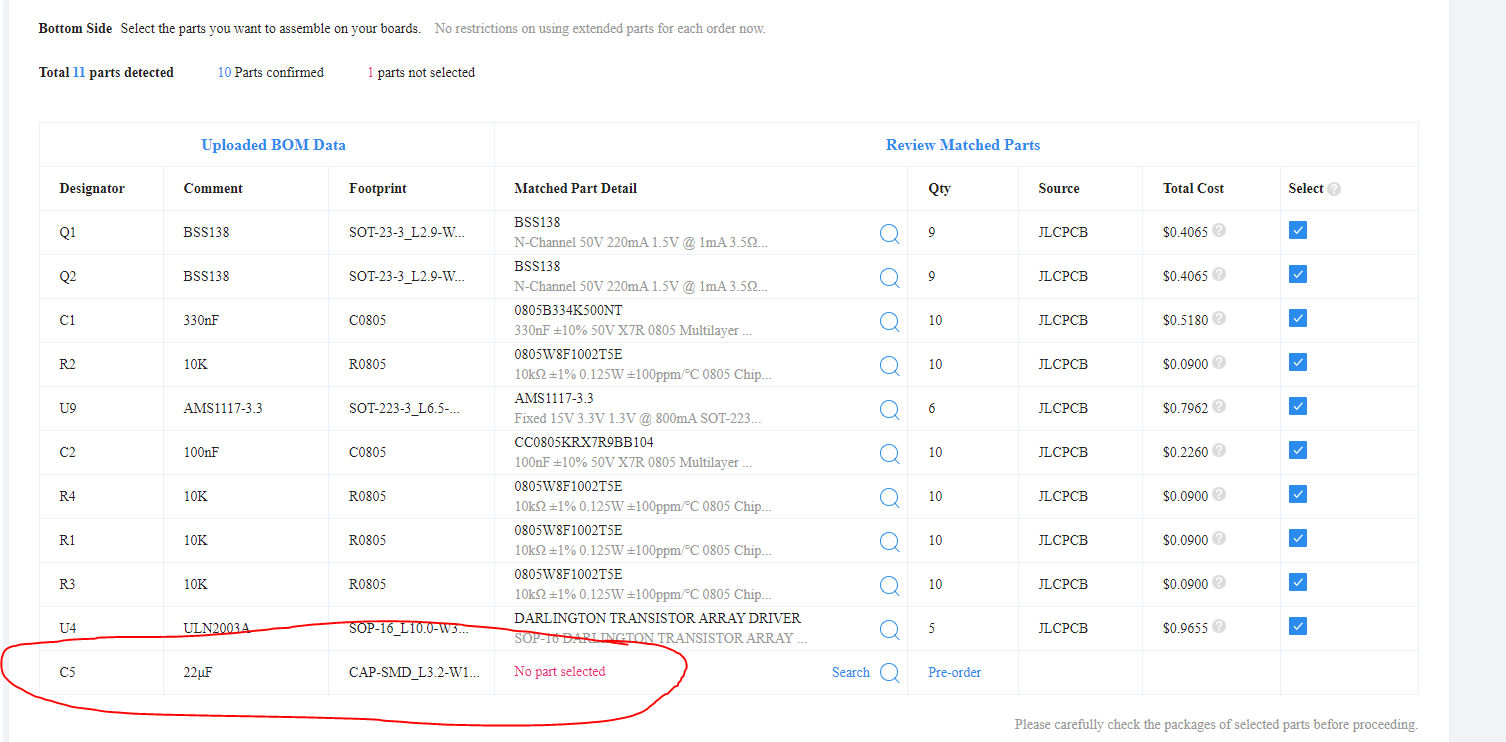Image resolution: width=1506 pixels, height=742 pixels.
Task: Click the help icon next to Q1 total cost
Action: [x=1219, y=230]
